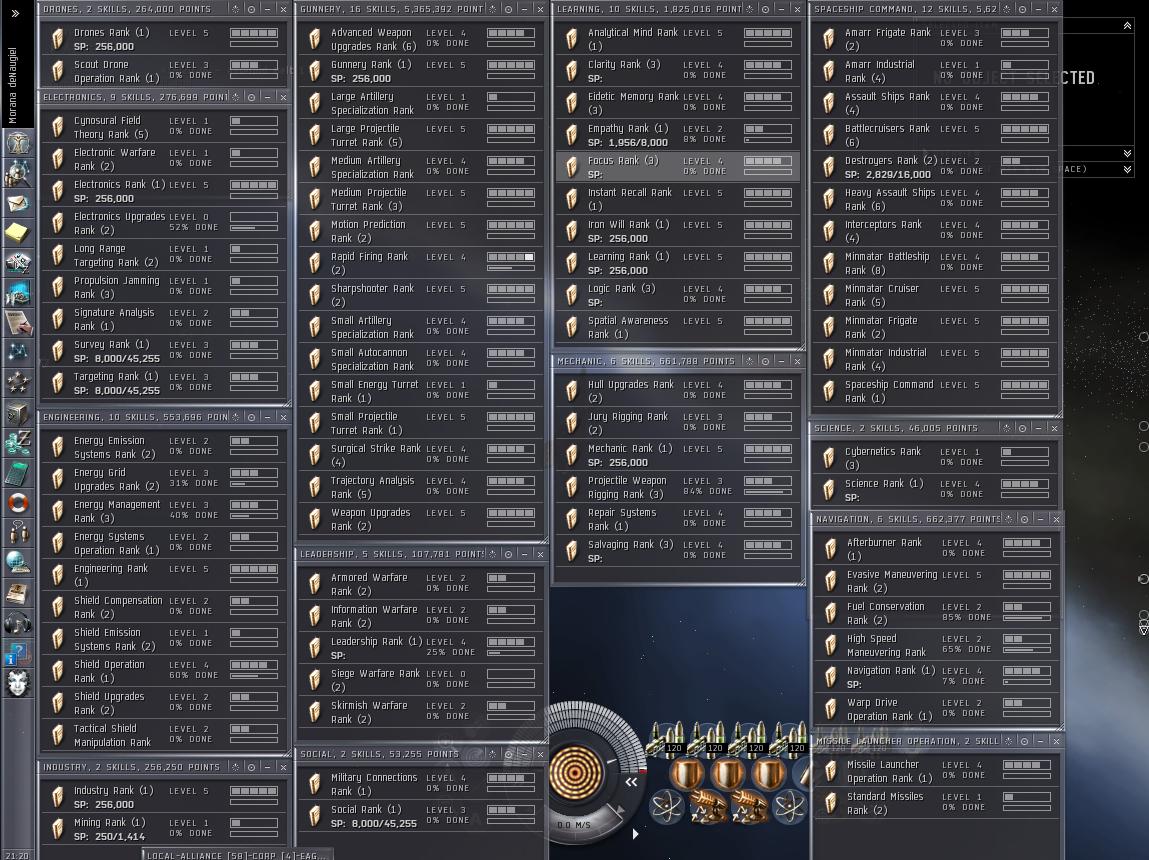Open the globe browser sidebar icon
This screenshot has width=1149, height=860.
(18, 563)
